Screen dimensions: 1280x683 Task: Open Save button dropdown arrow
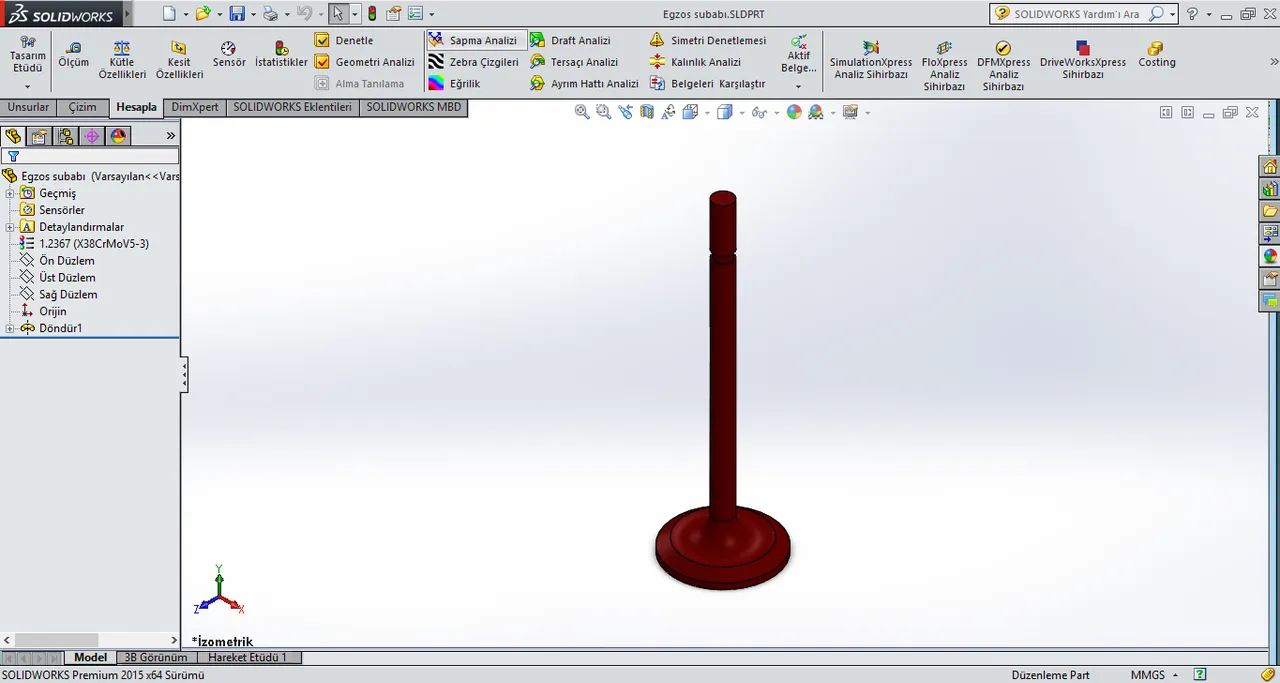pyautogui.click(x=252, y=14)
